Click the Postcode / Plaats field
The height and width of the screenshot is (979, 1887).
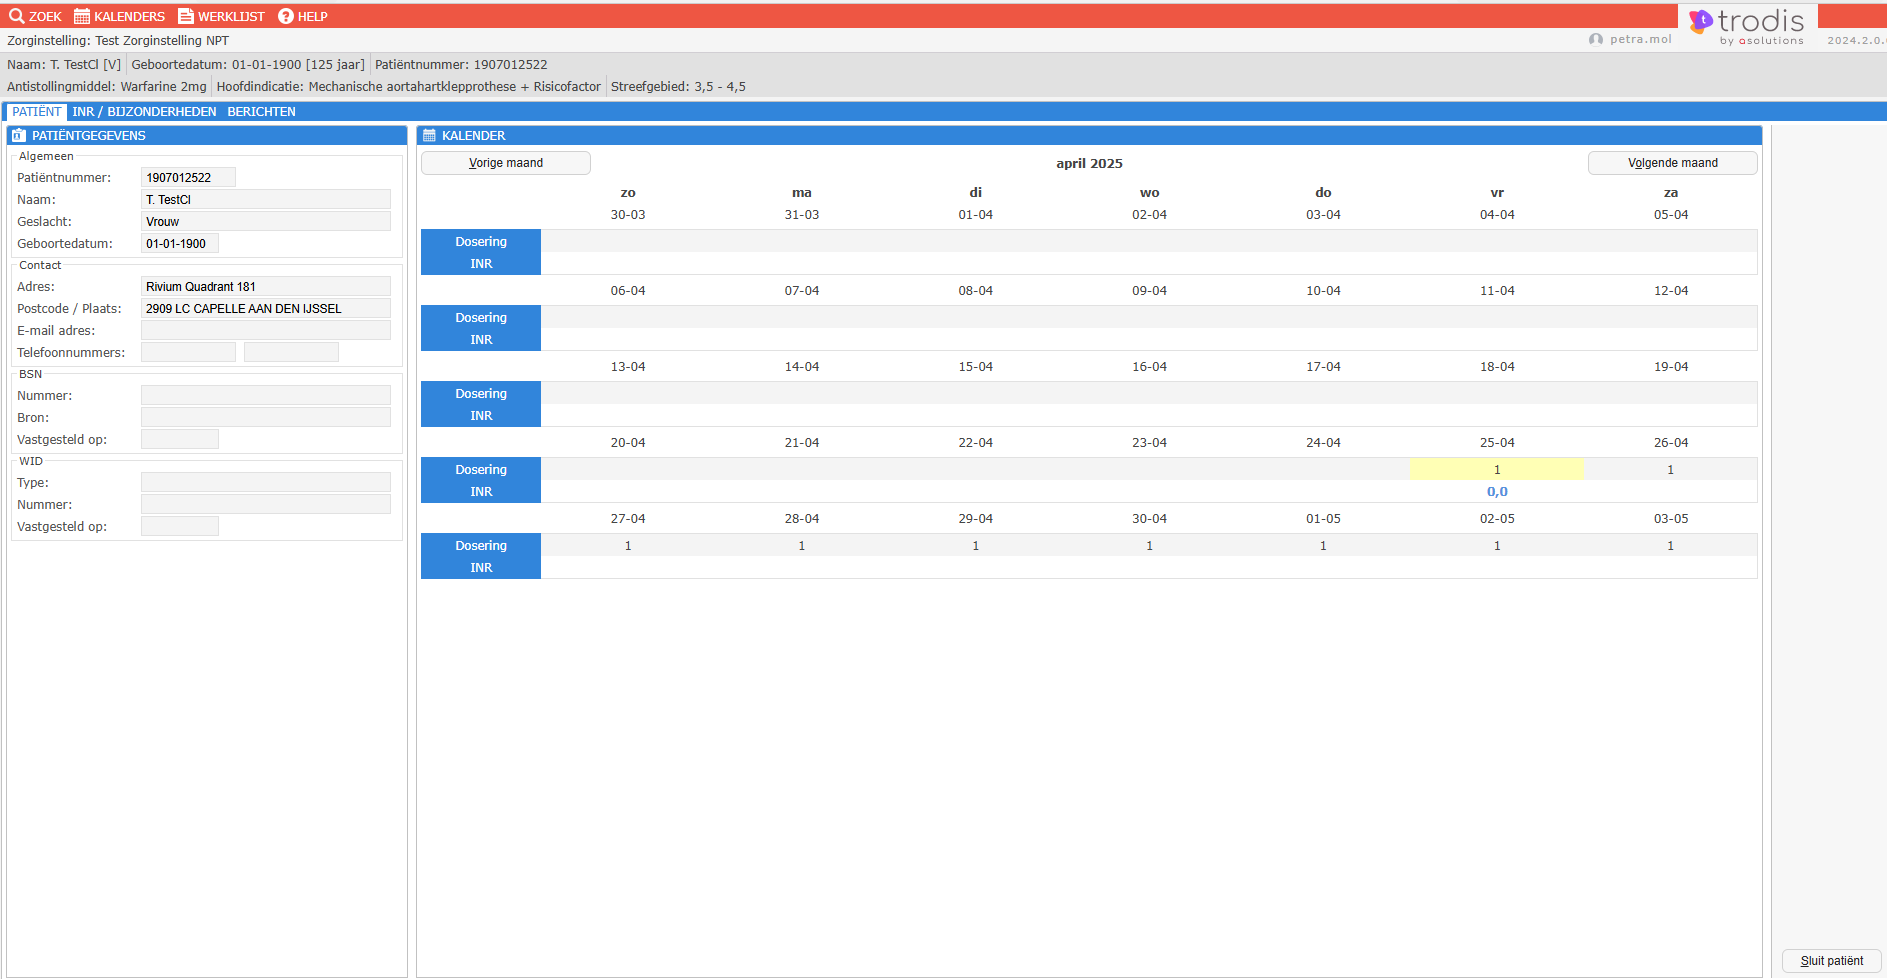pos(266,308)
